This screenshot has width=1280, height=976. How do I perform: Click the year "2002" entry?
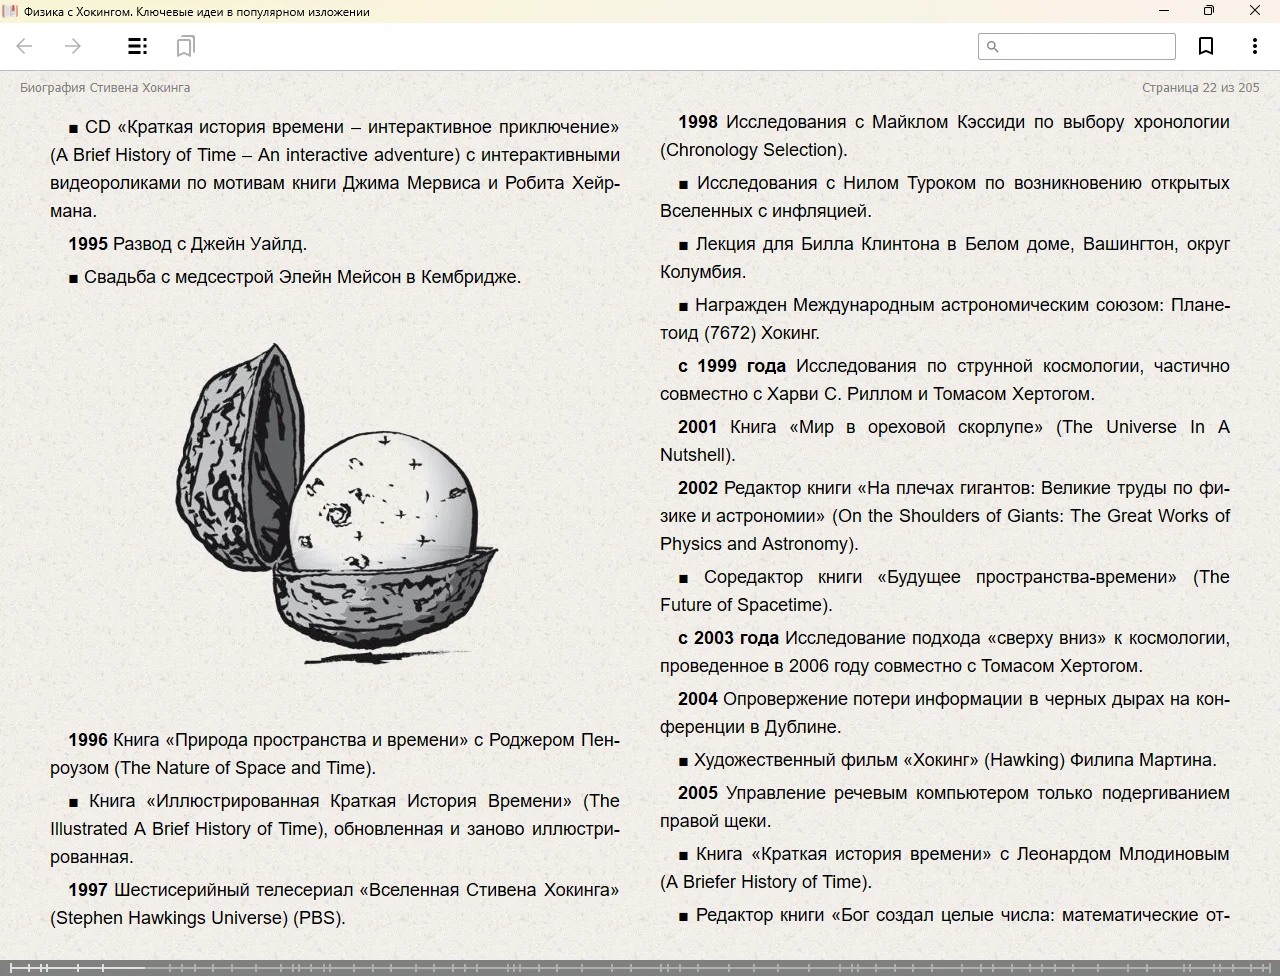(x=698, y=488)
